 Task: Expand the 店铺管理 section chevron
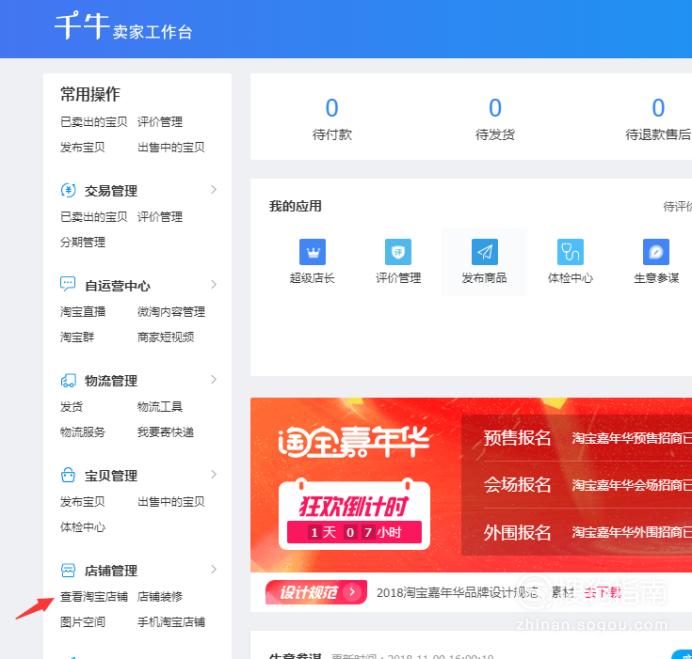[214, 569]
